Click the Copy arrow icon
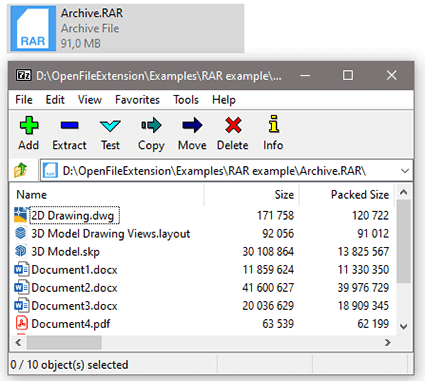Viewport: 425px width, 381px height. [151, 125]
